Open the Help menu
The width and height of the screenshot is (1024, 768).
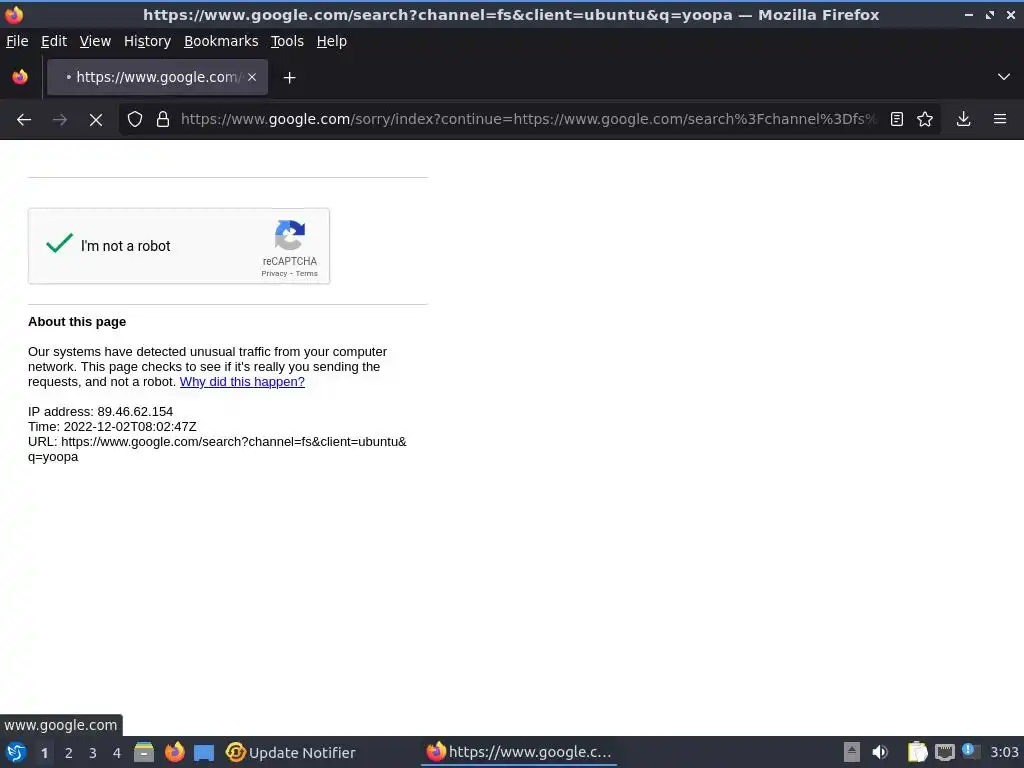(x=332, y=41)
